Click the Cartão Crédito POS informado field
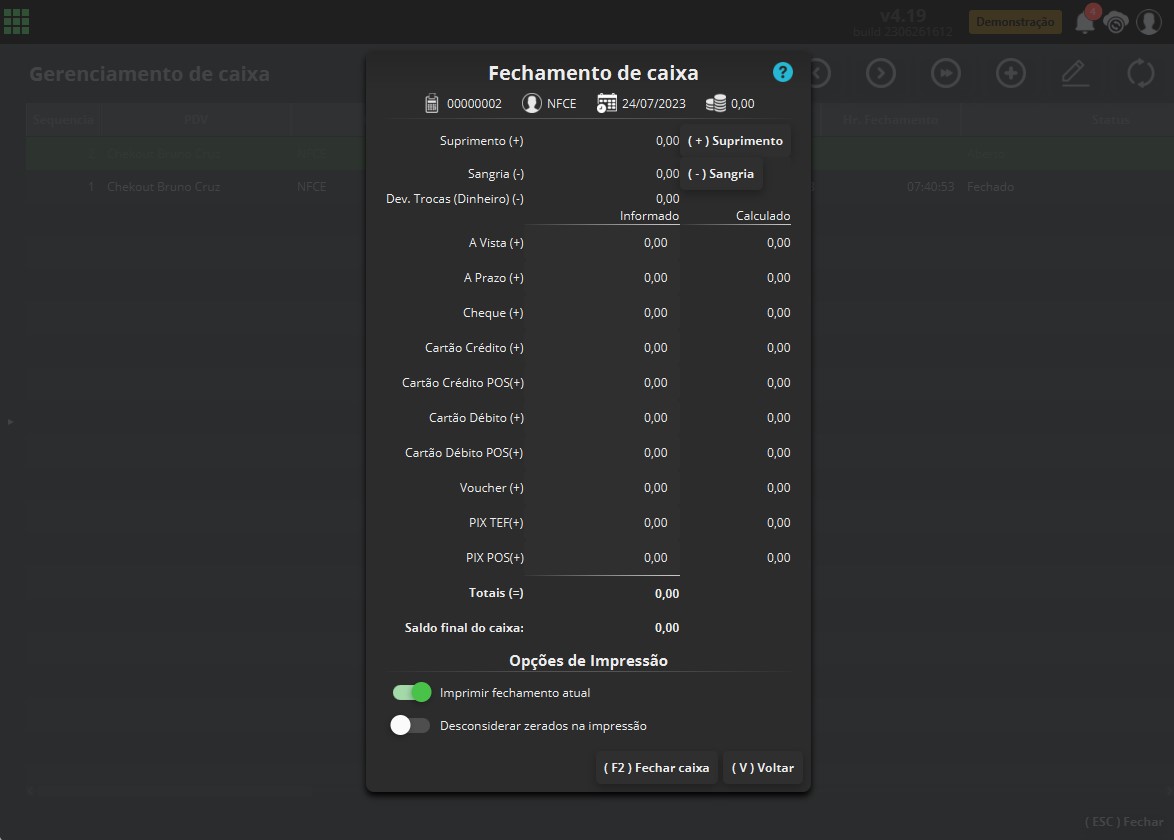Screen dimensions: 1174x840 pos(602,383)
